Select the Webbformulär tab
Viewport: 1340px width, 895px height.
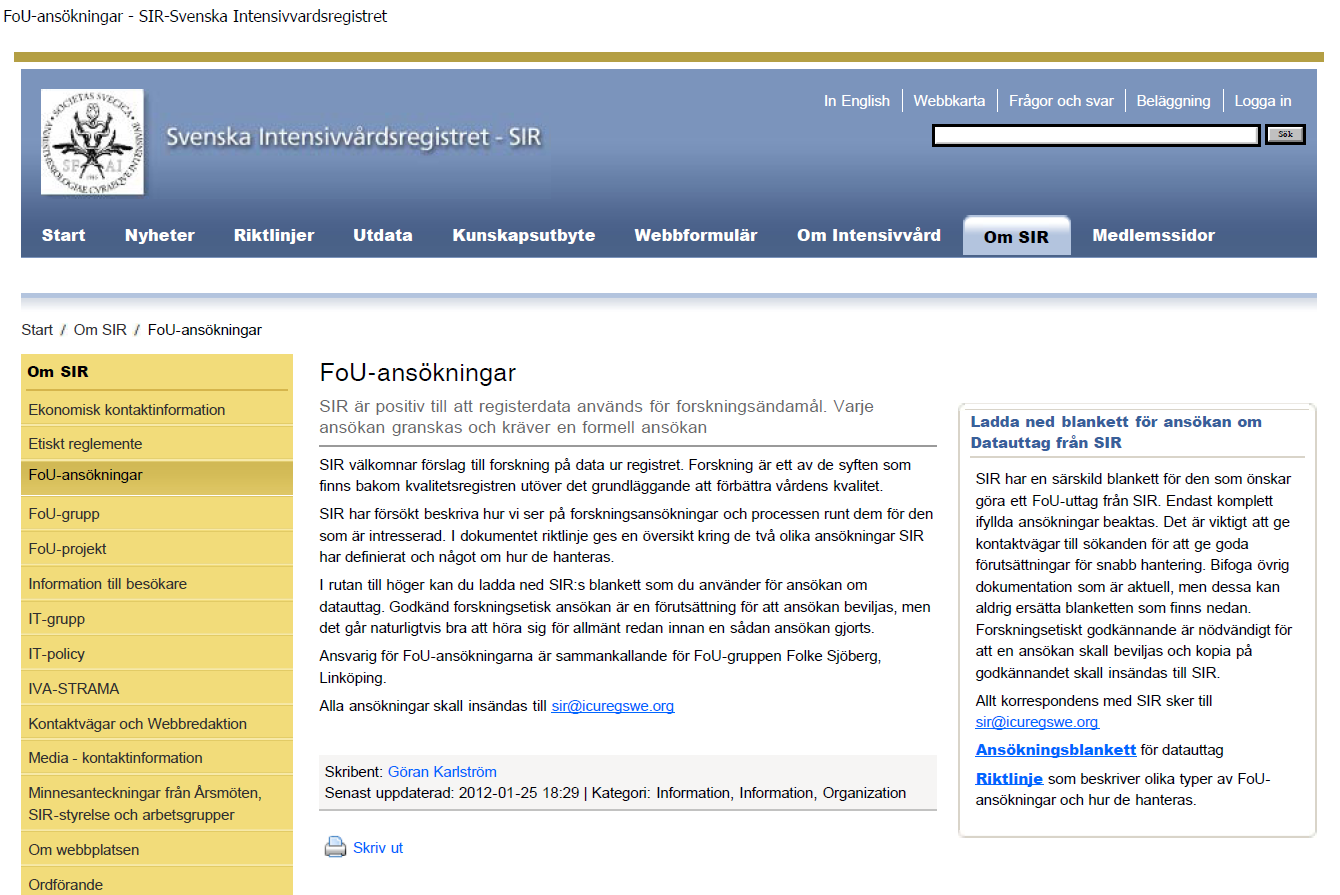coord(696,236)
